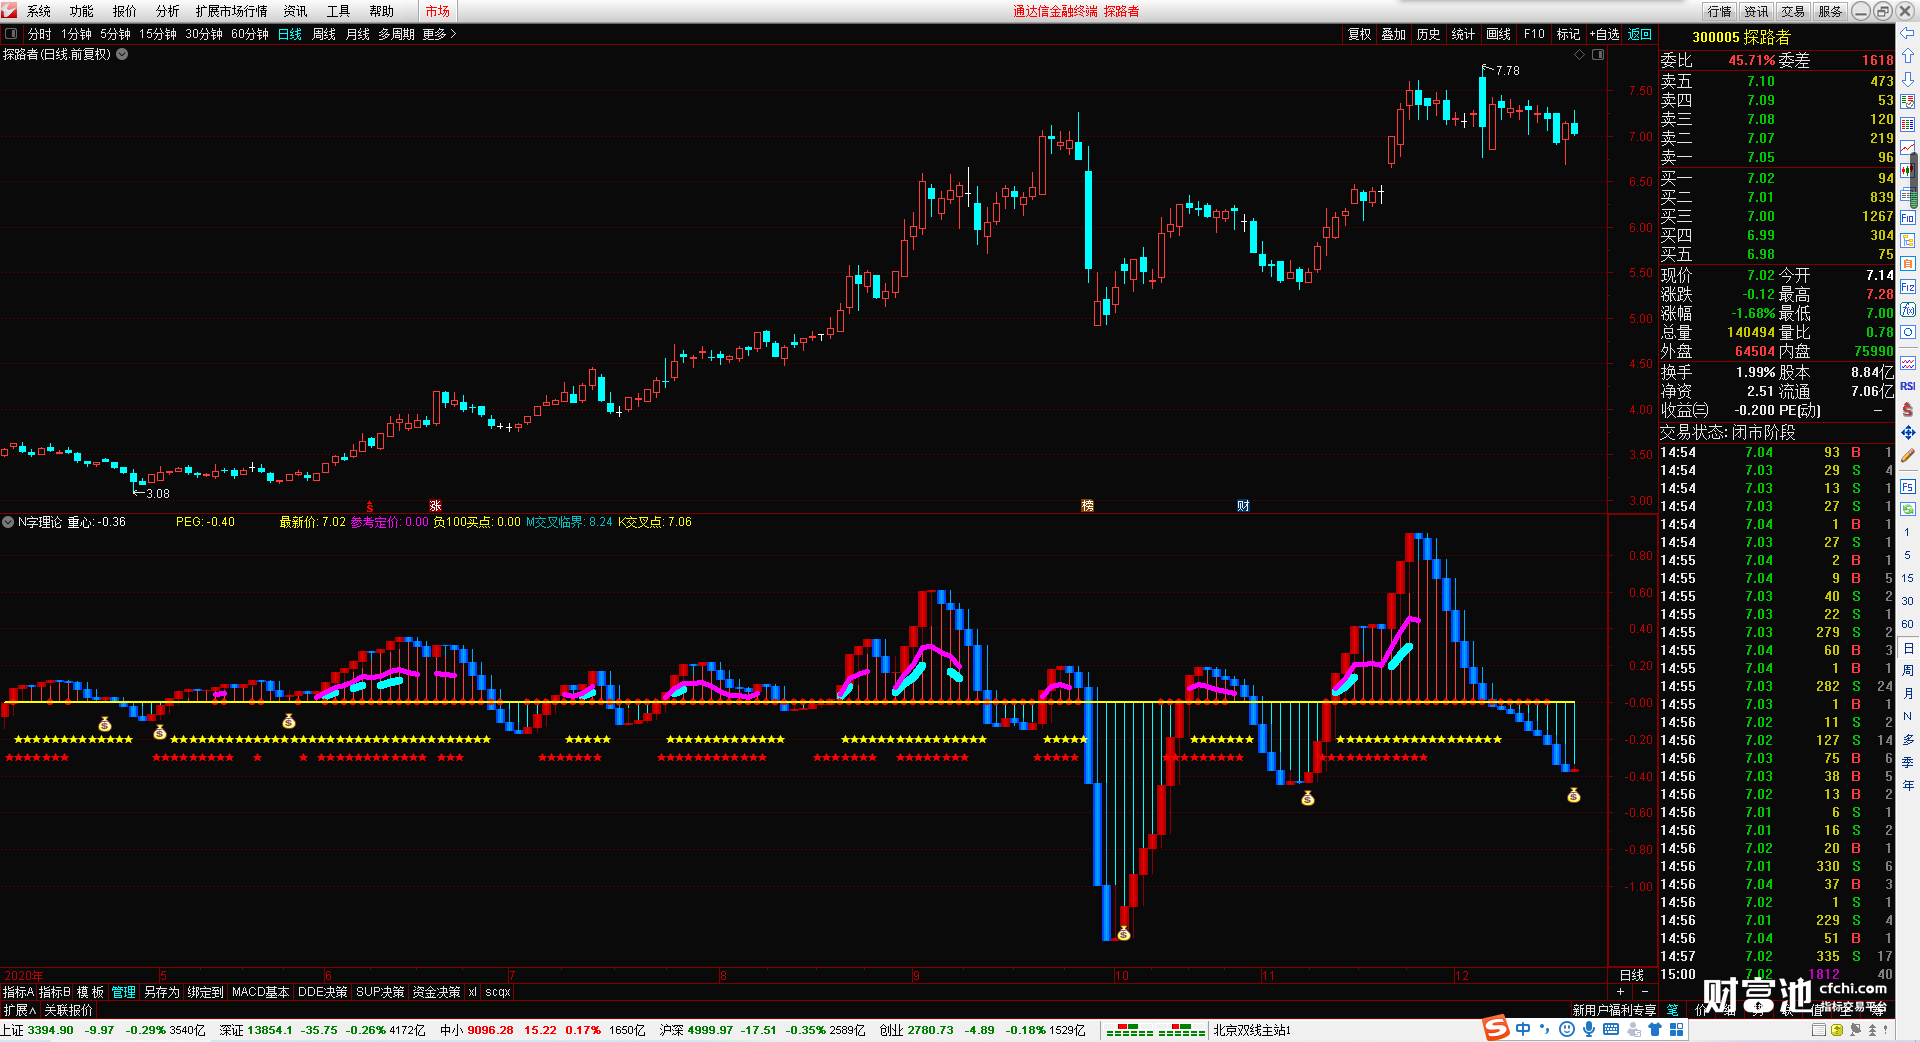Image resolution: width=1920 pixels, height=1042 pixels.
Task: Open the Sogou toolbox grid icon
Action: [1676, 1029]
